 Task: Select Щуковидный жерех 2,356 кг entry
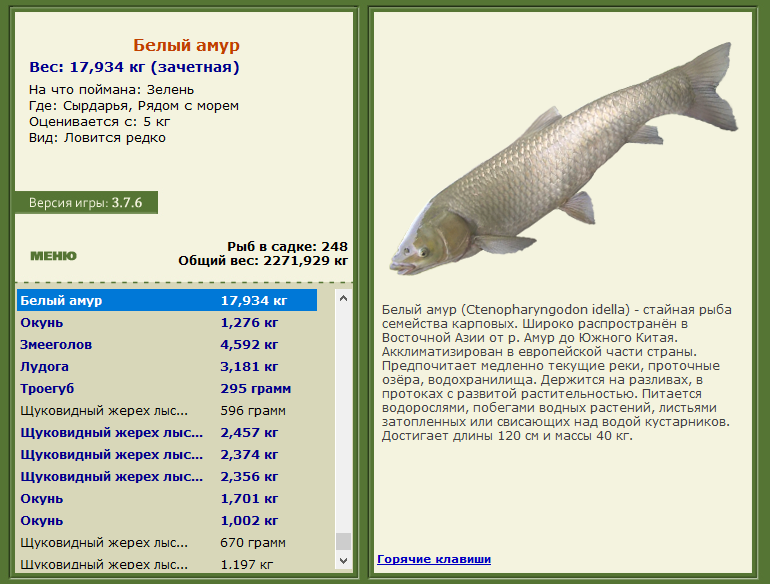[x=167, y=476]
